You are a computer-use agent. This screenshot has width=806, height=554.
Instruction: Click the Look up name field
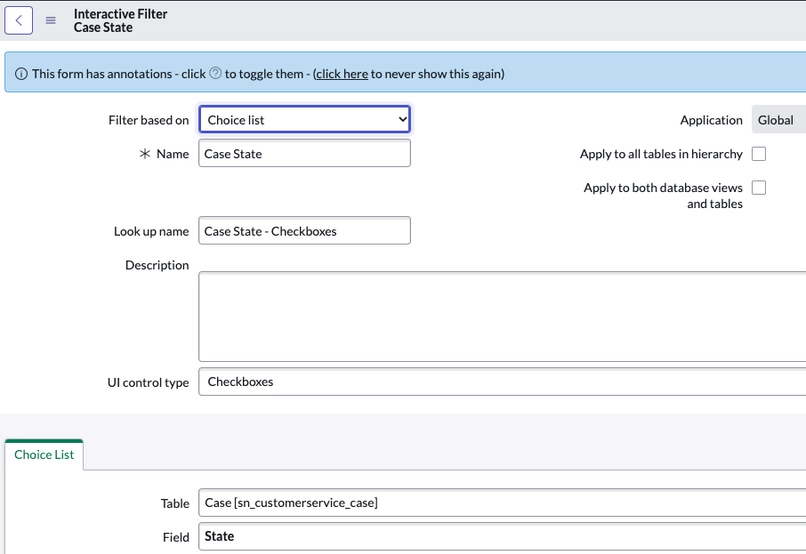pyautogui.click(x=305, y=231)
